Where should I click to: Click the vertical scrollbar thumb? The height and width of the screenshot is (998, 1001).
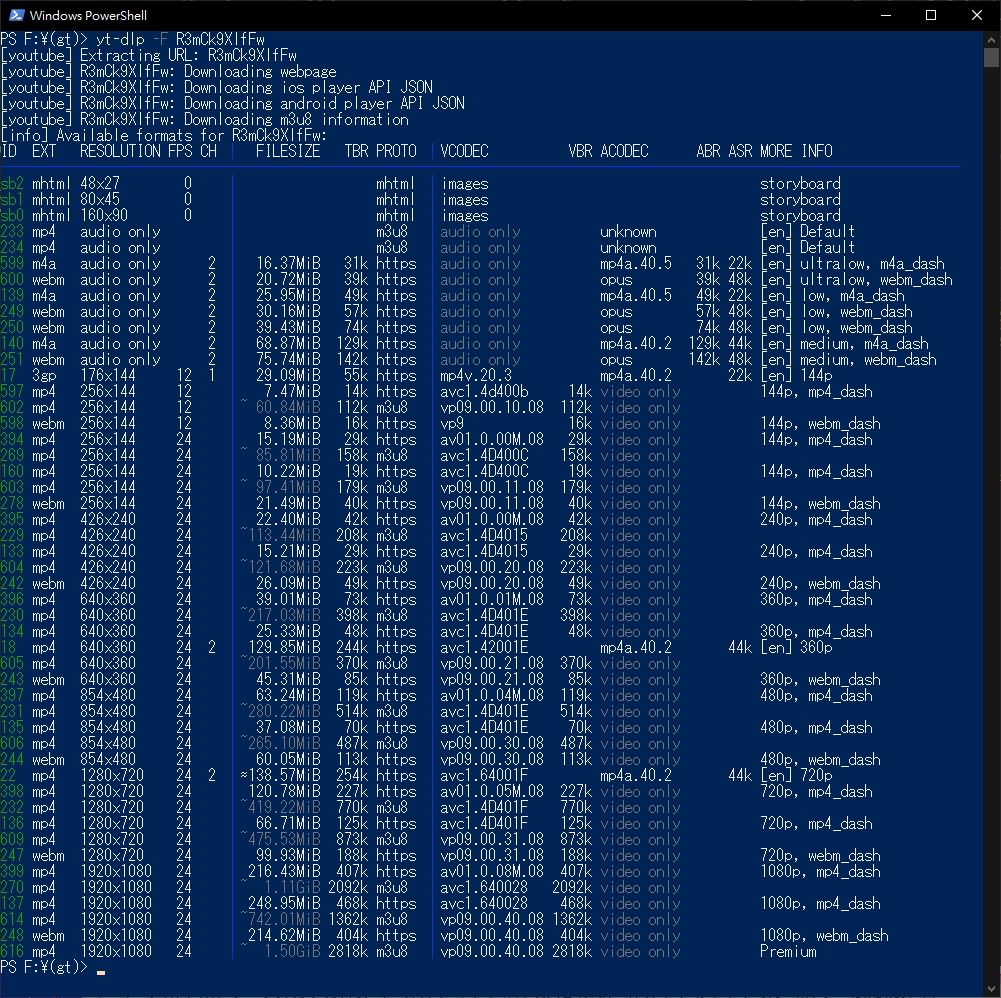[x=991, y=57]
